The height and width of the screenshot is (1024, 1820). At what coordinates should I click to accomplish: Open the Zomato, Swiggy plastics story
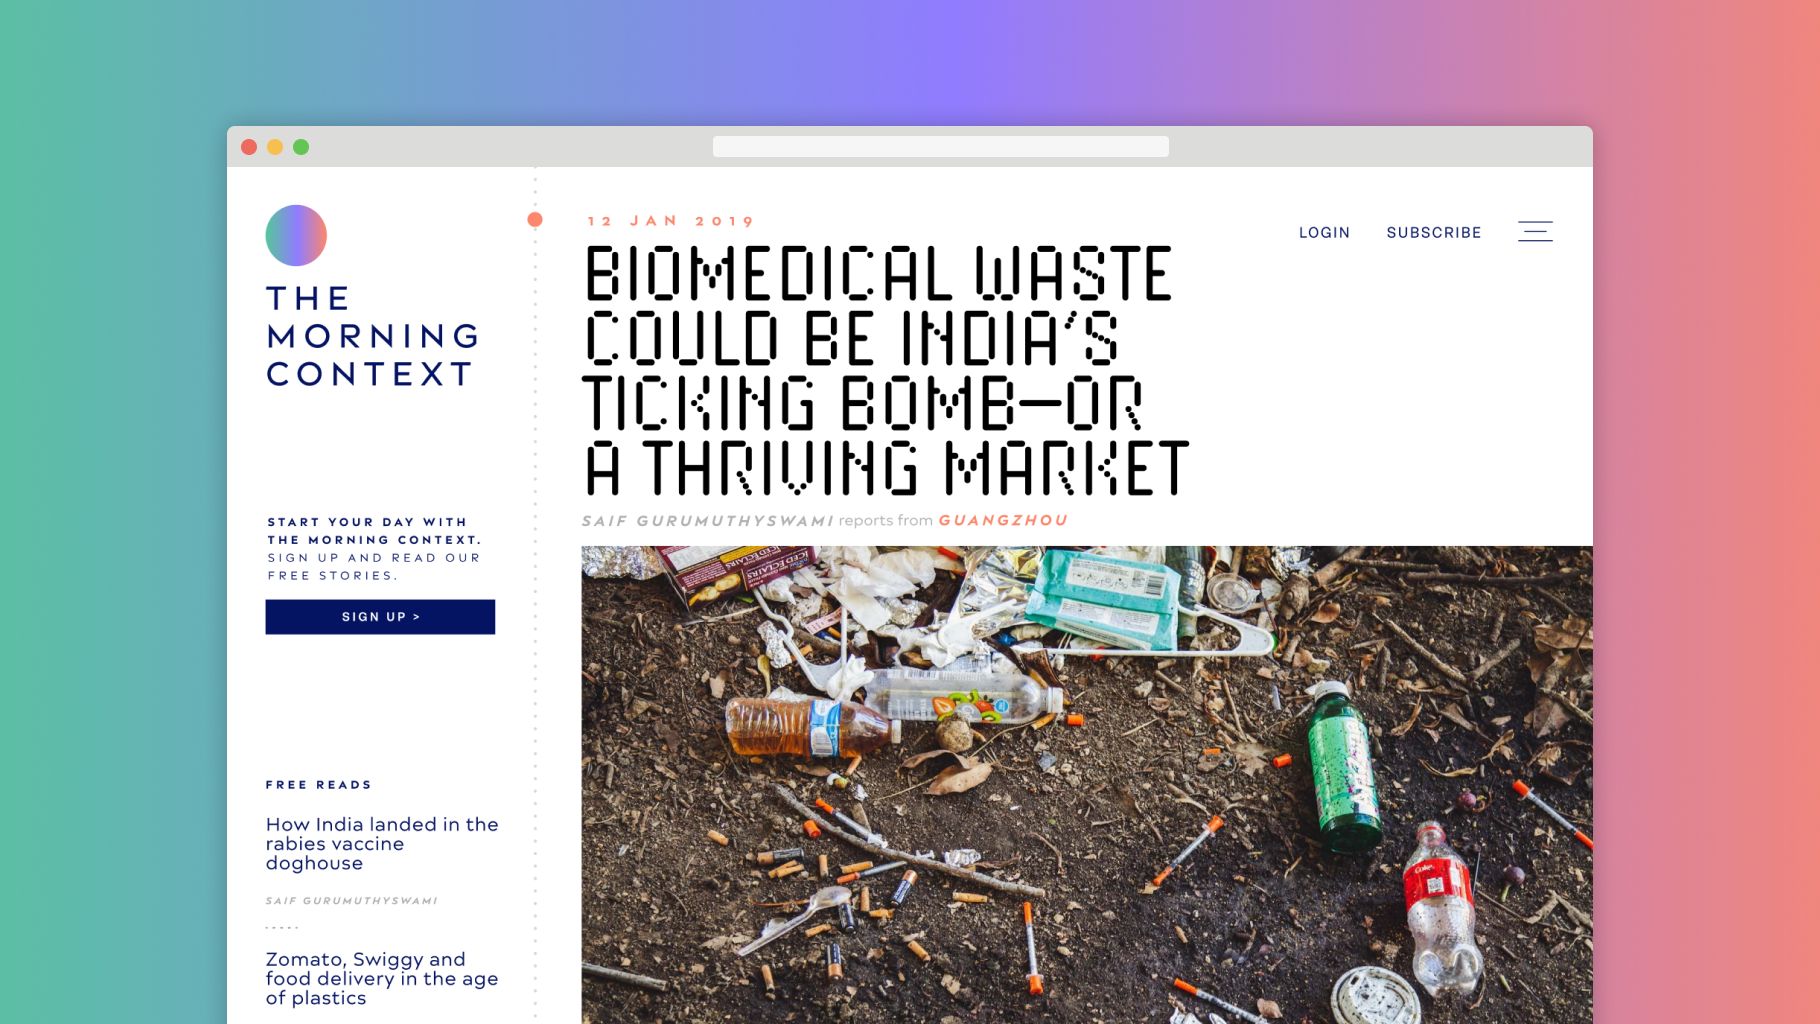point(382,979)
